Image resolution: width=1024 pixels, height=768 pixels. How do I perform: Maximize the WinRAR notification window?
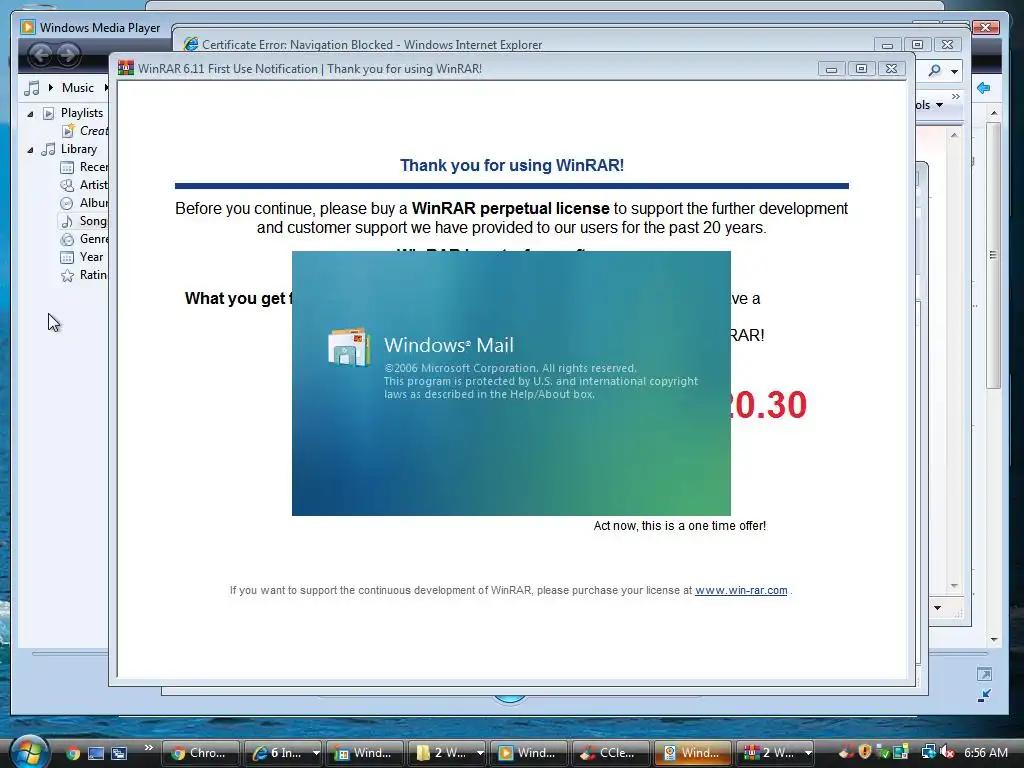click(861, 69)
